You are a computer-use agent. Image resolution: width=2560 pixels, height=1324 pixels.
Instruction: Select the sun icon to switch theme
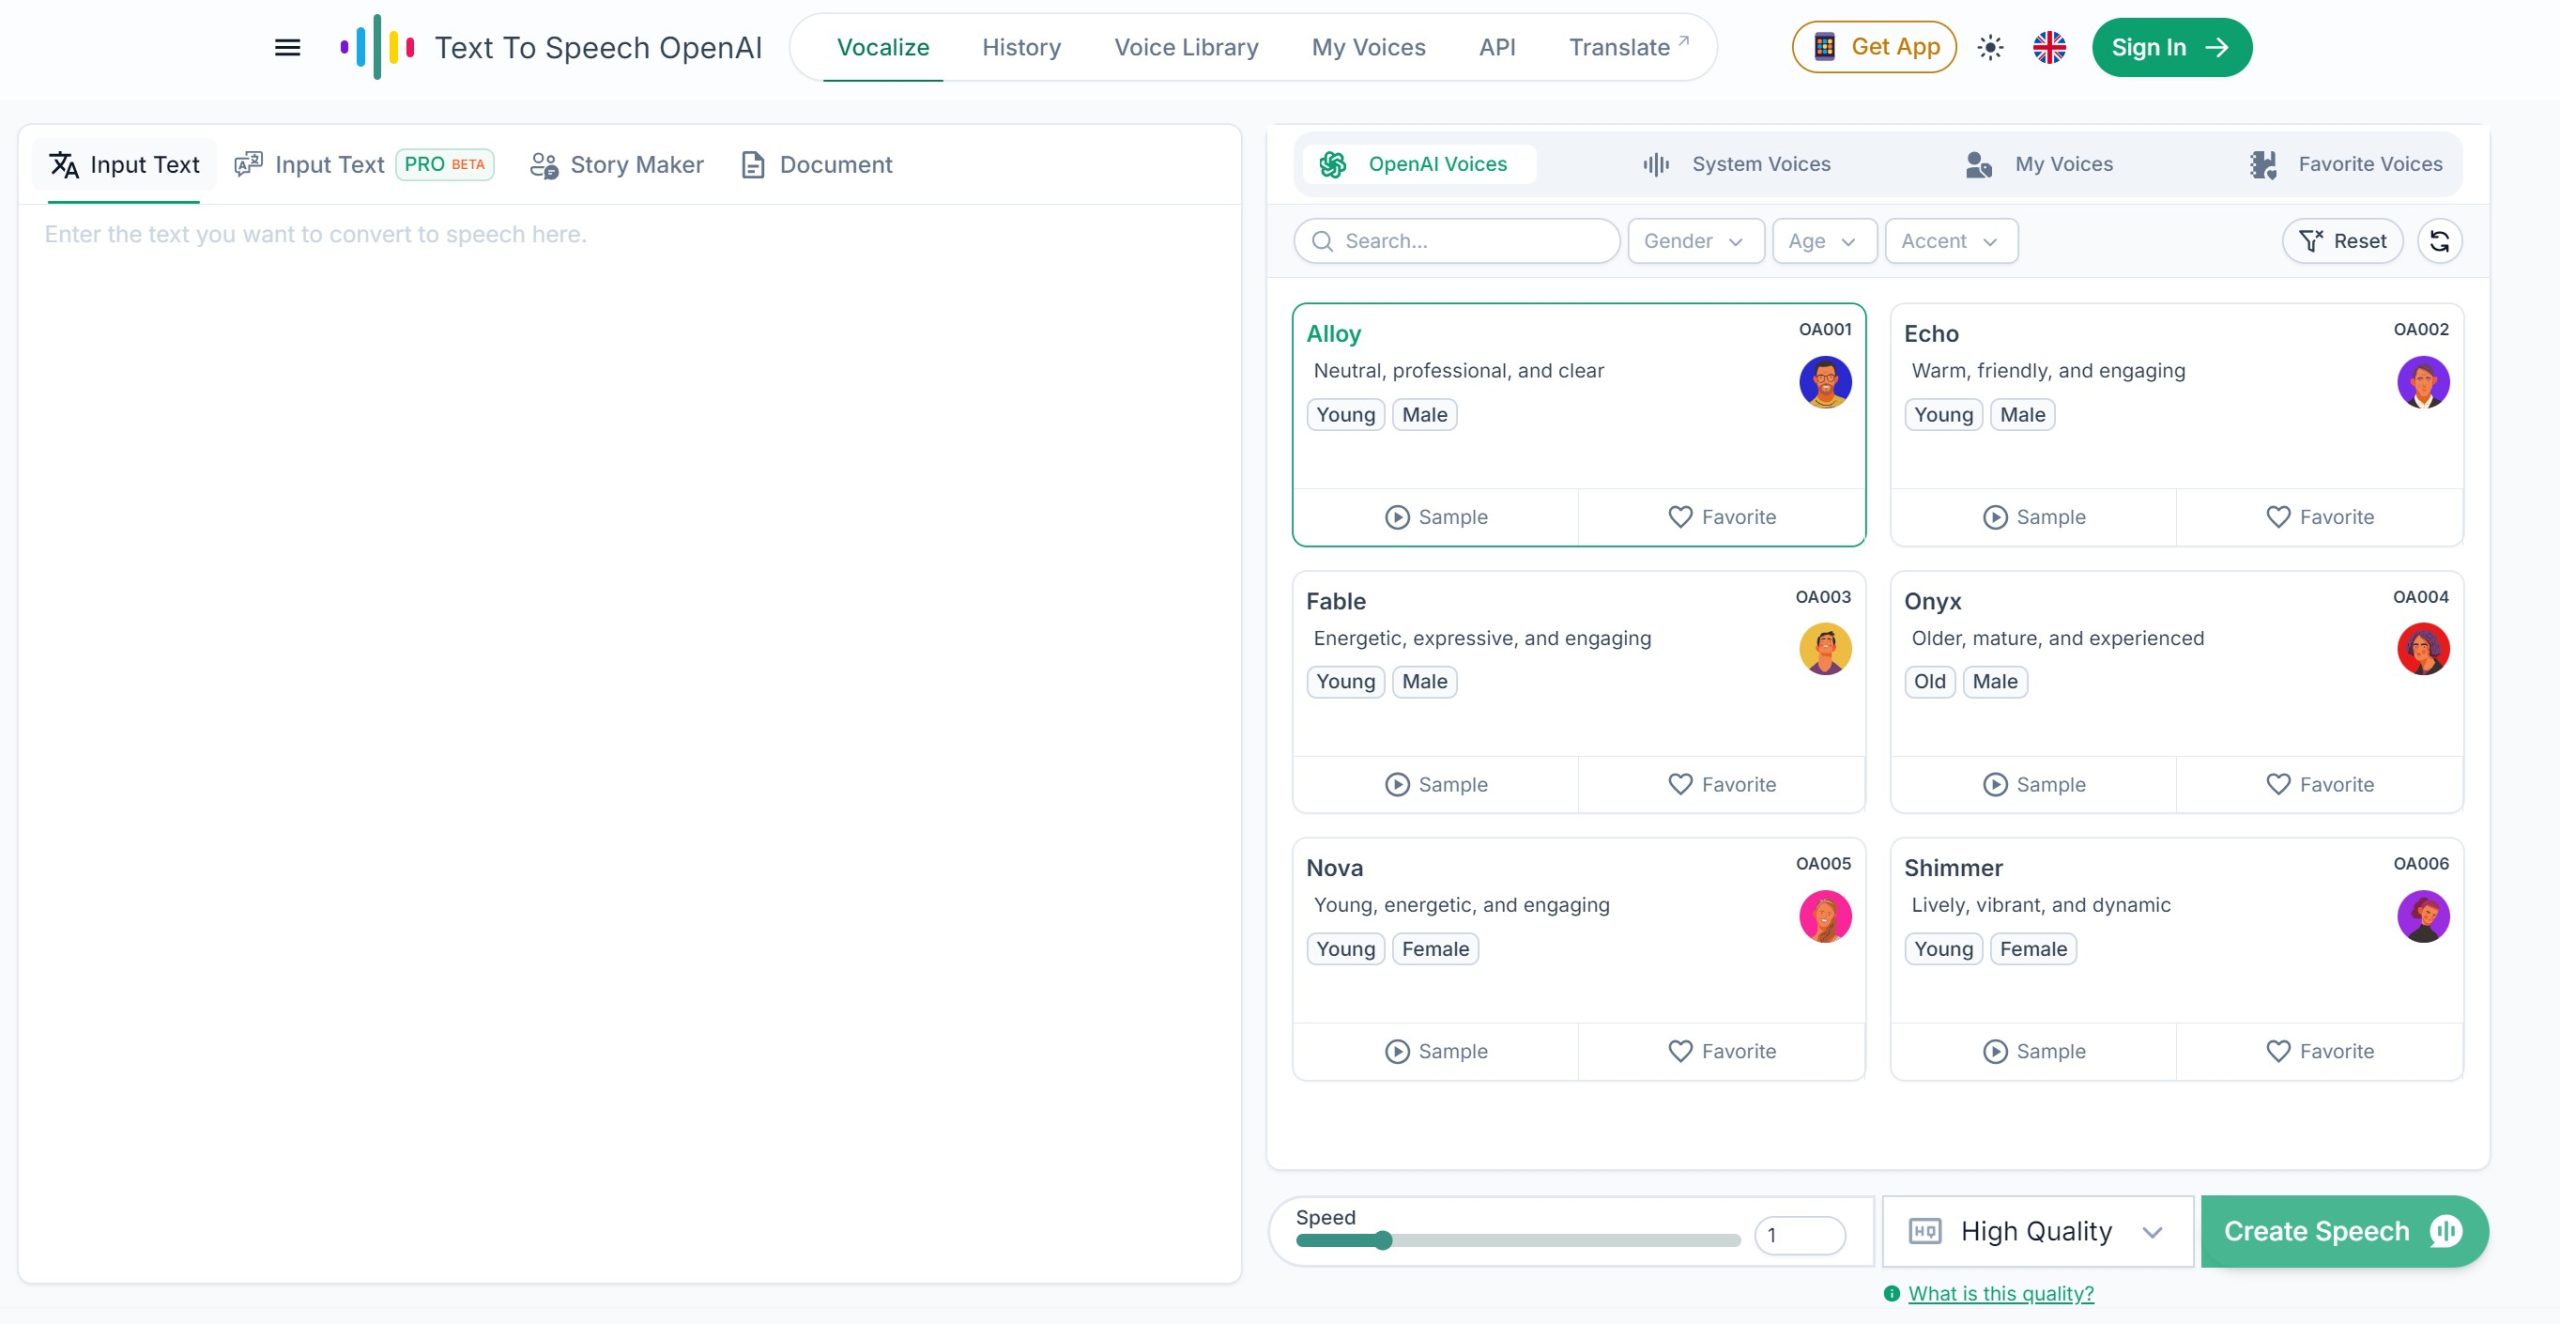click(x=1989, y=47)
